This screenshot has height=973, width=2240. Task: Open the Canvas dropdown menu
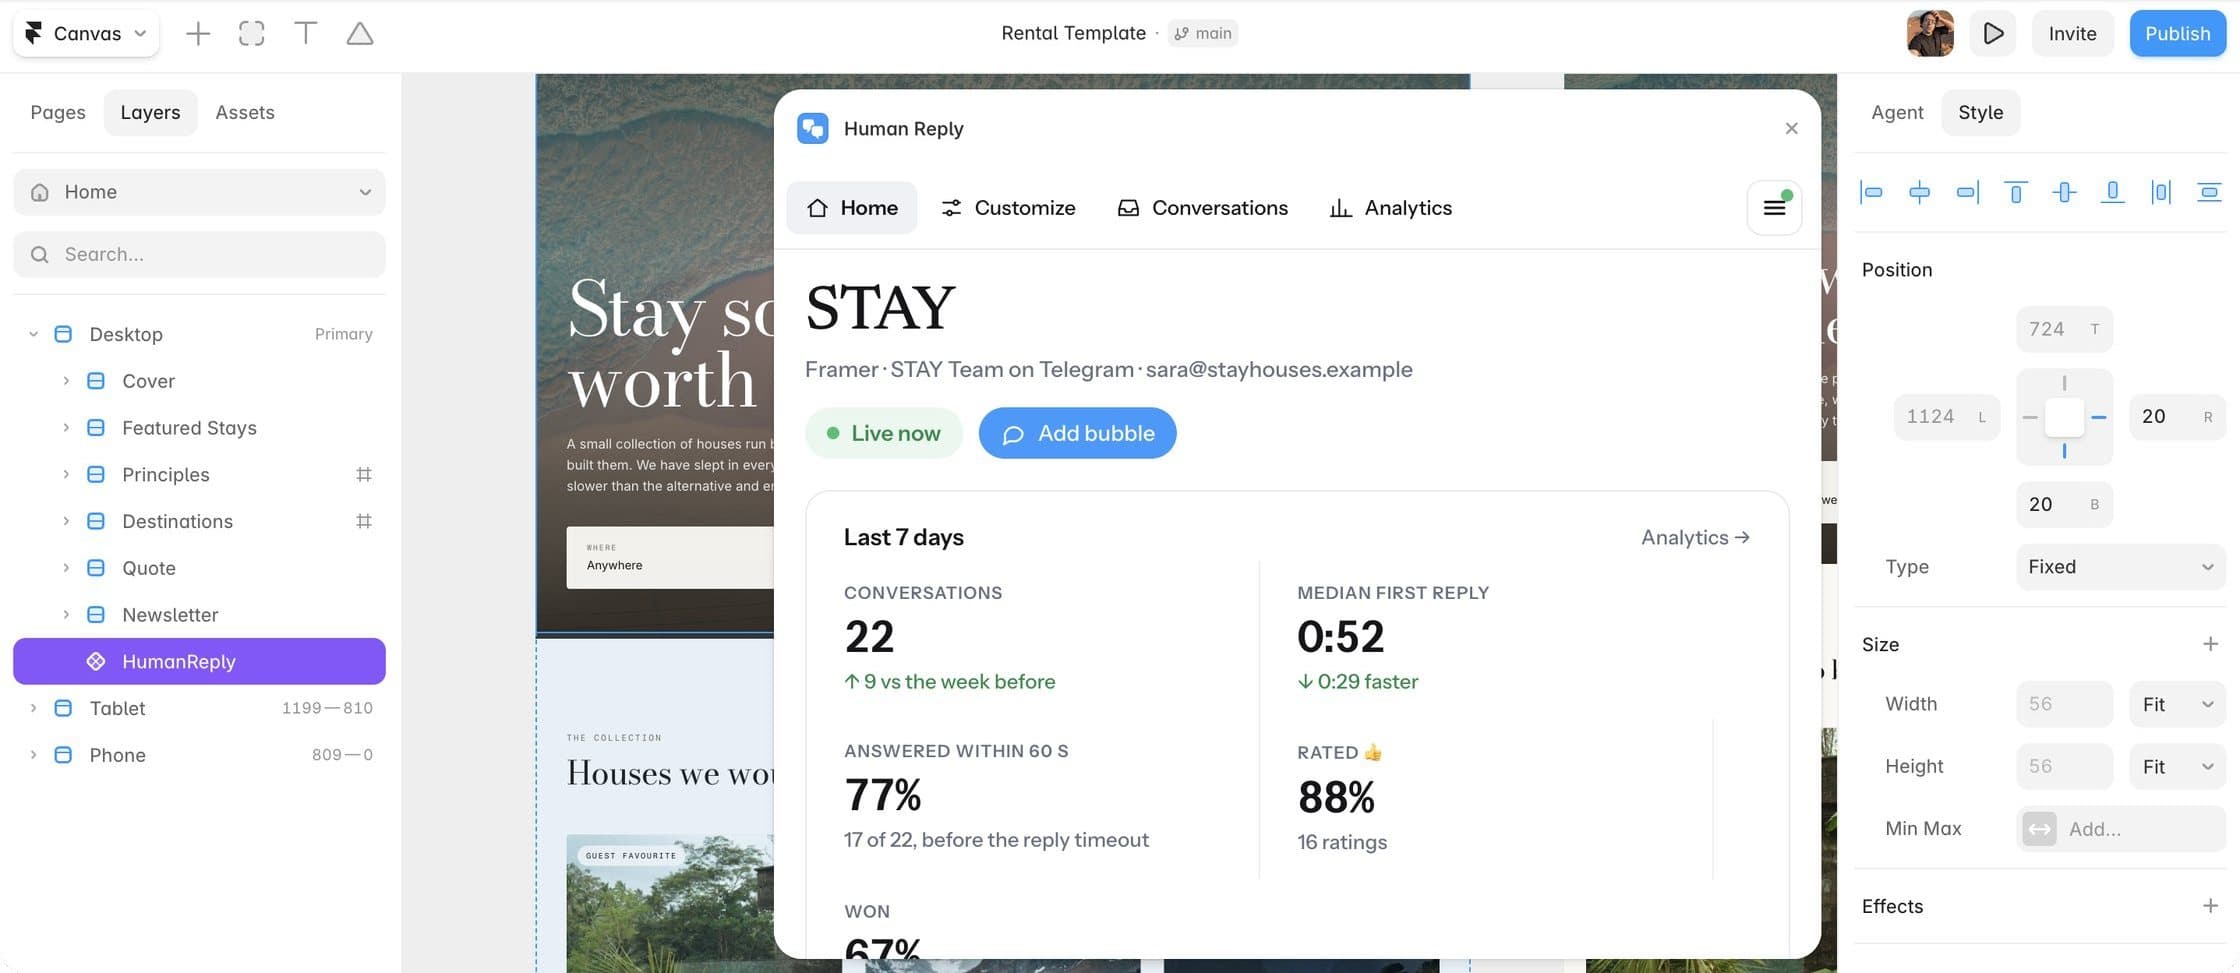86,33
